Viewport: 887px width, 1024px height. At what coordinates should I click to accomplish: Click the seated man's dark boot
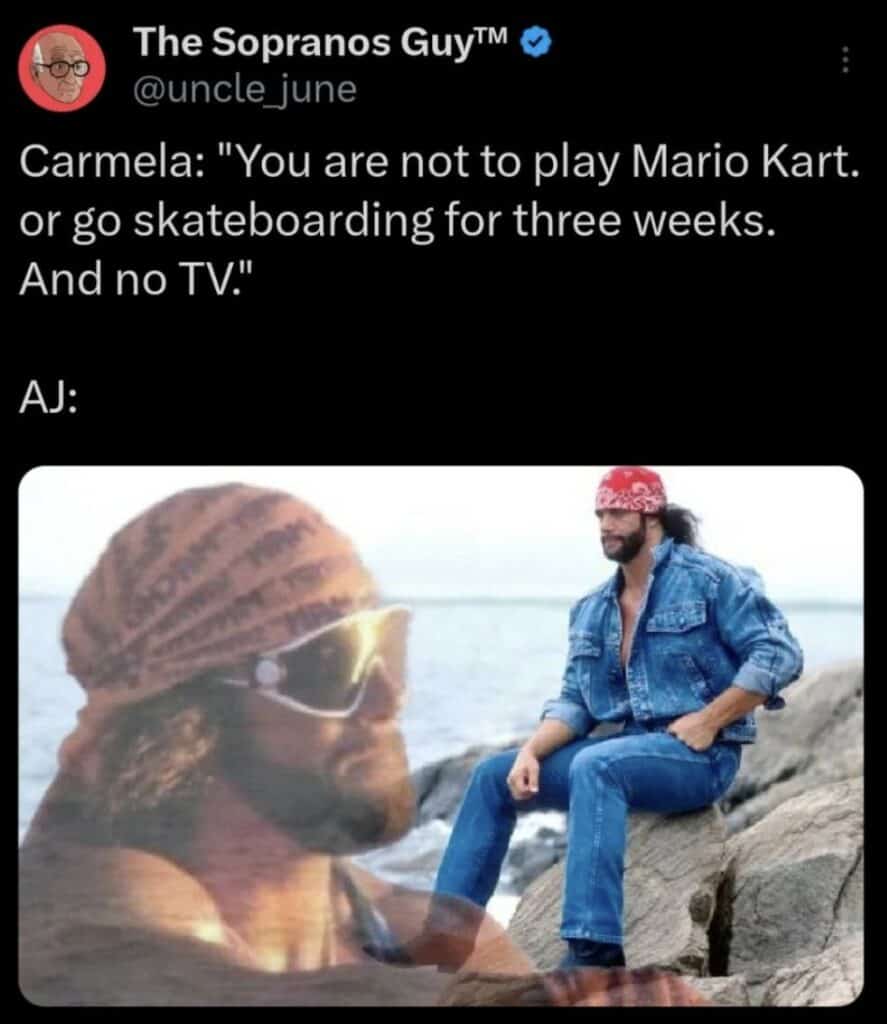(x=593, y=955)
